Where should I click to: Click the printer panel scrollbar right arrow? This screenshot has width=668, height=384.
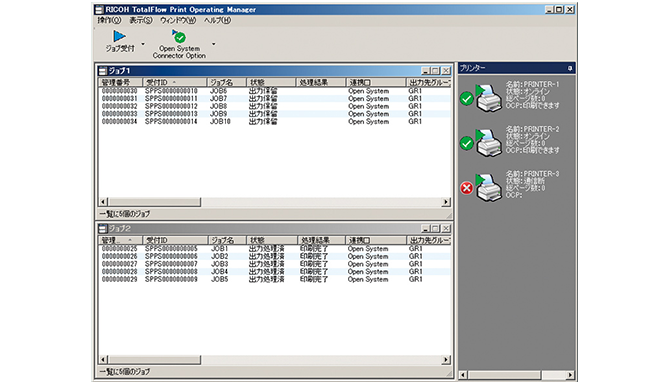(x=570, y=375)
